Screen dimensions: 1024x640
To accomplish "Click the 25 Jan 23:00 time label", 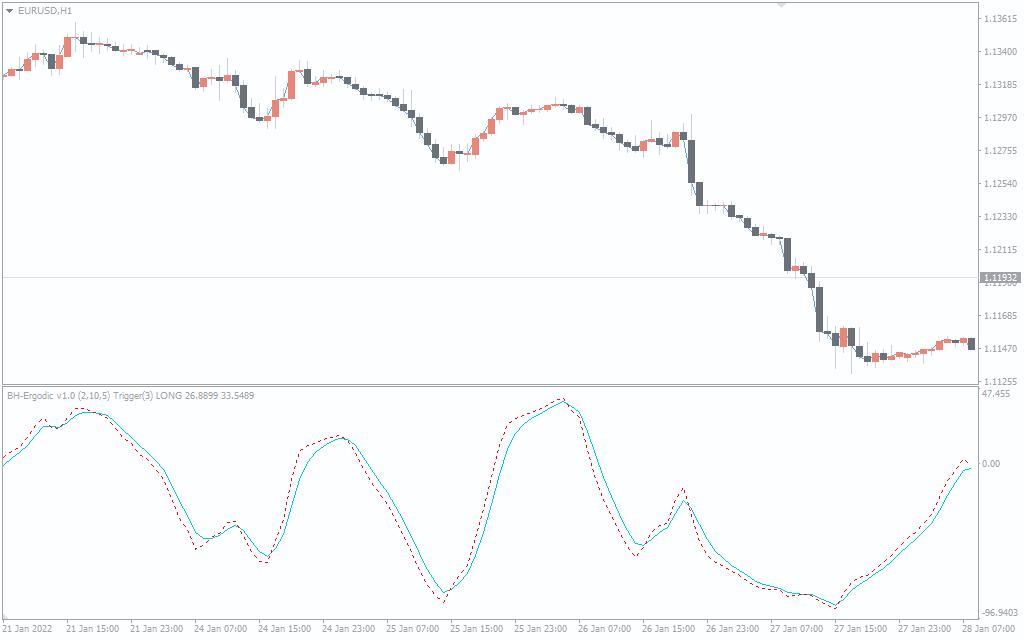I will (541, 629).
